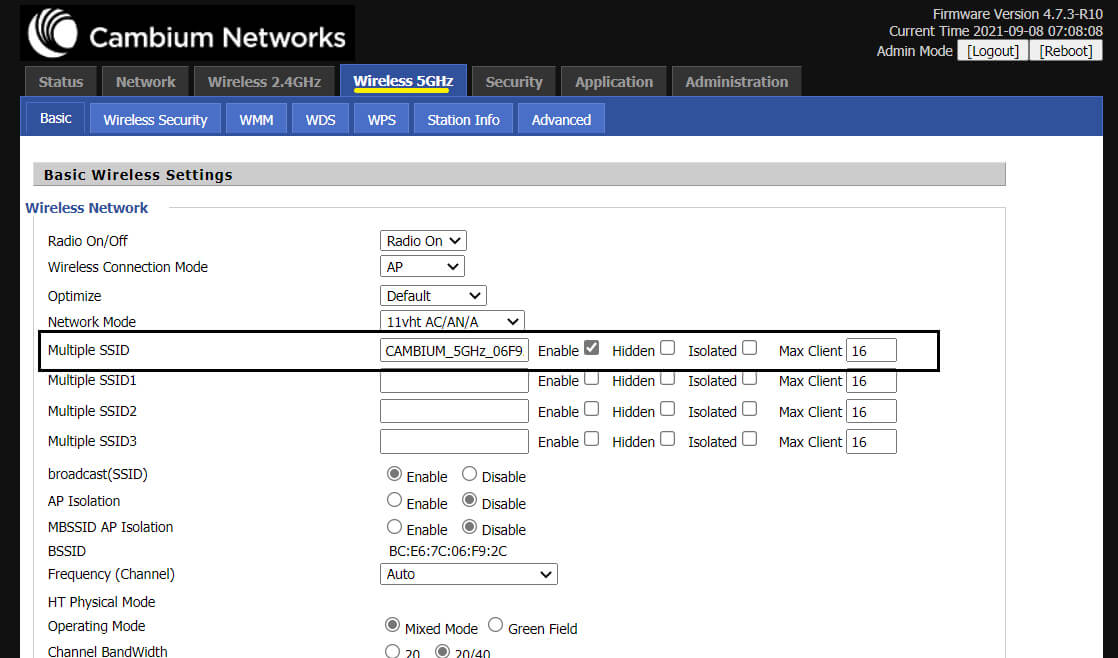Click the Multiple SSID3 name input field
Viewport: 1118px width, 658px height.
(x=454, y=442)
